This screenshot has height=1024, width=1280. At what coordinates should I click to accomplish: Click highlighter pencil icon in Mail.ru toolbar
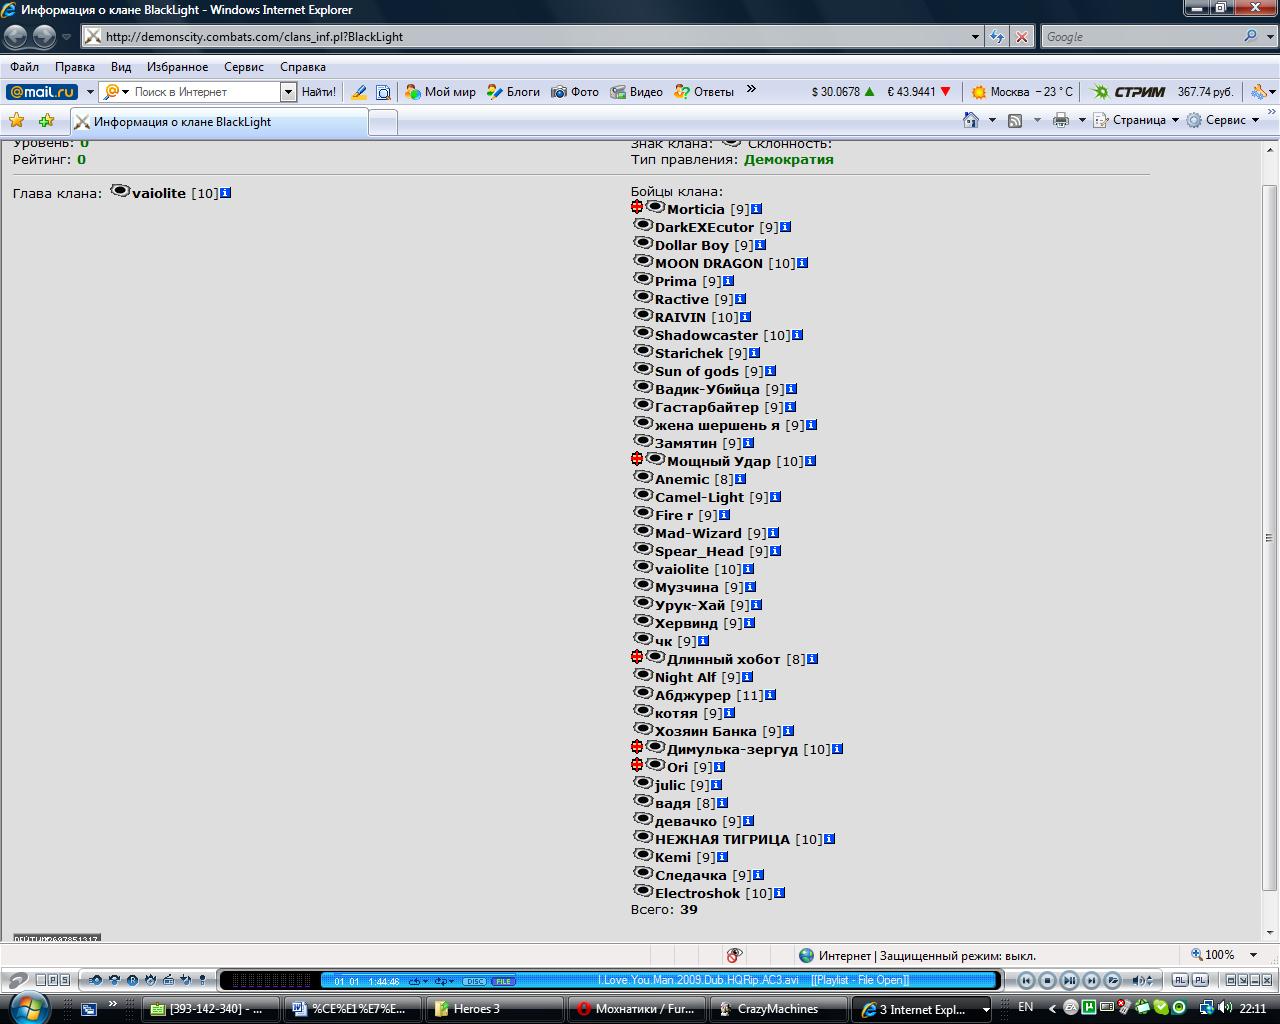pos(358,92)
